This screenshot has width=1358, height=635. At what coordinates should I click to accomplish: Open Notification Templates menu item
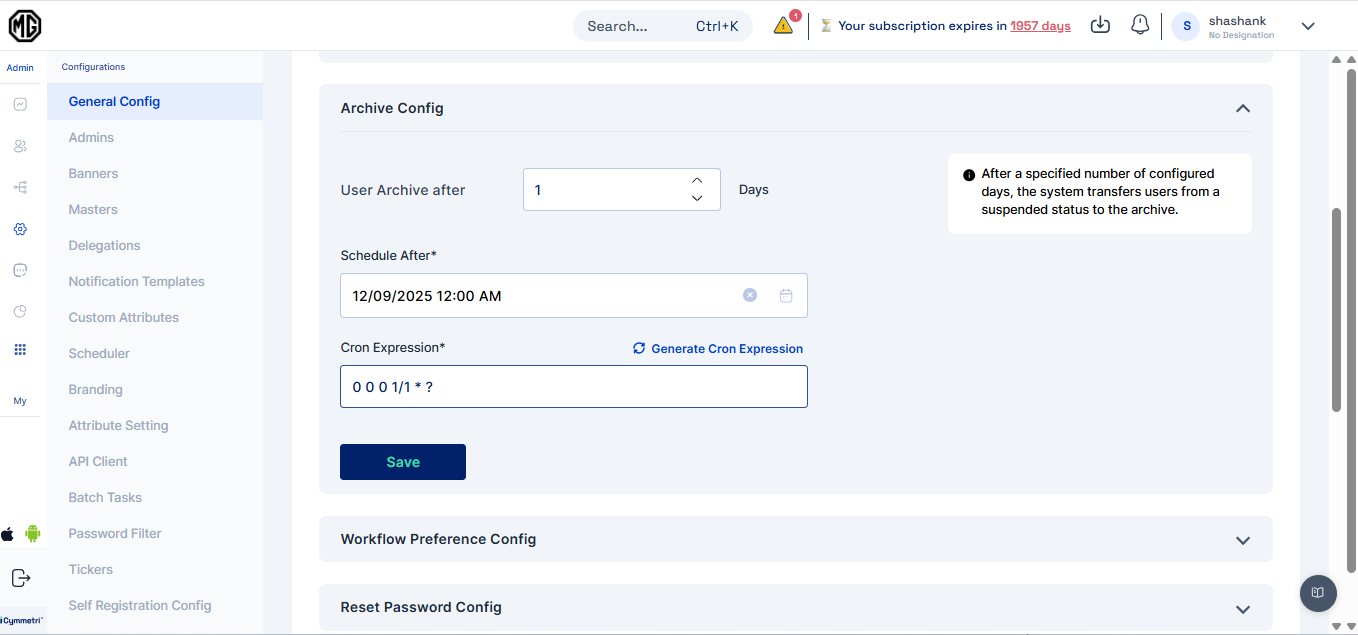[136, 281]
